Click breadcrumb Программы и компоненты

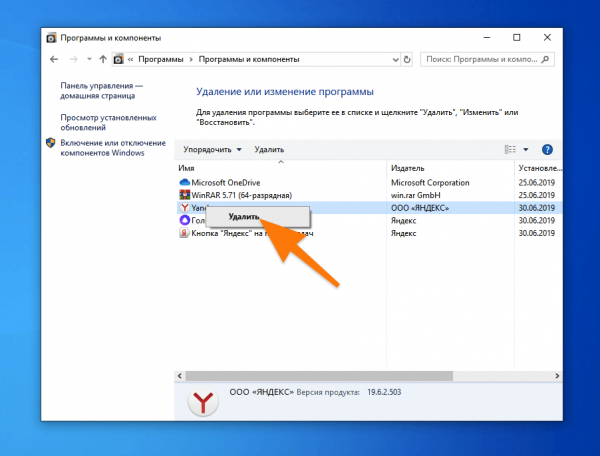point(249,59)
